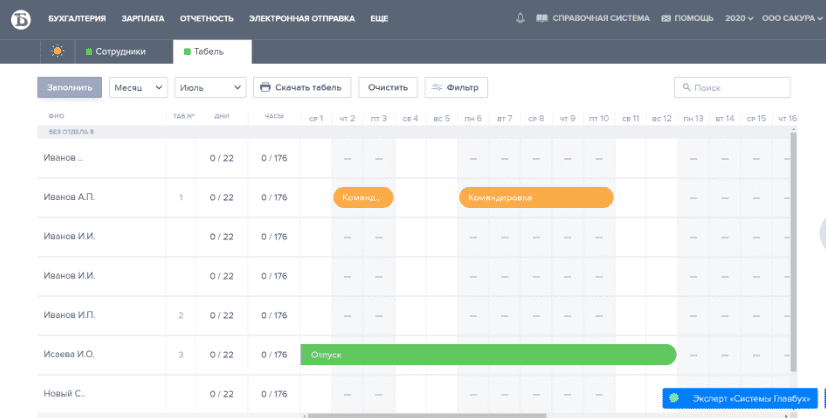Switch to the Сотрудники tab

(x=115, y=52)
